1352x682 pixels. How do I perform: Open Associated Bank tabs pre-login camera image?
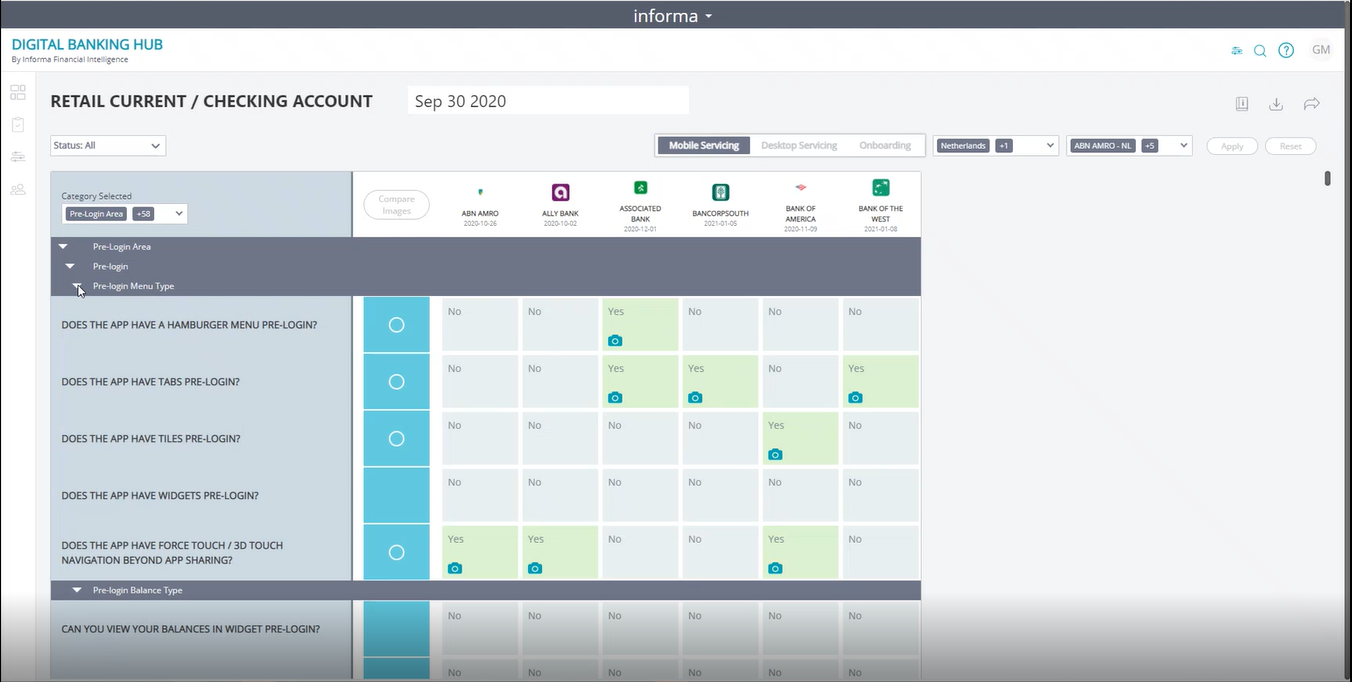click(615, 398)
